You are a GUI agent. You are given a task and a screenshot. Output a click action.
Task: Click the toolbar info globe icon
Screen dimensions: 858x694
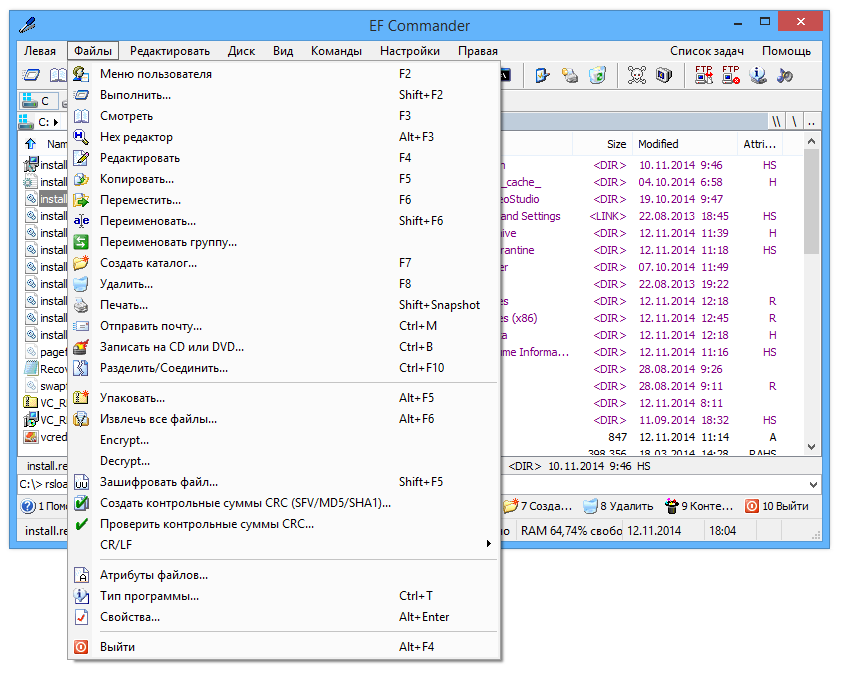coord(758,75)
